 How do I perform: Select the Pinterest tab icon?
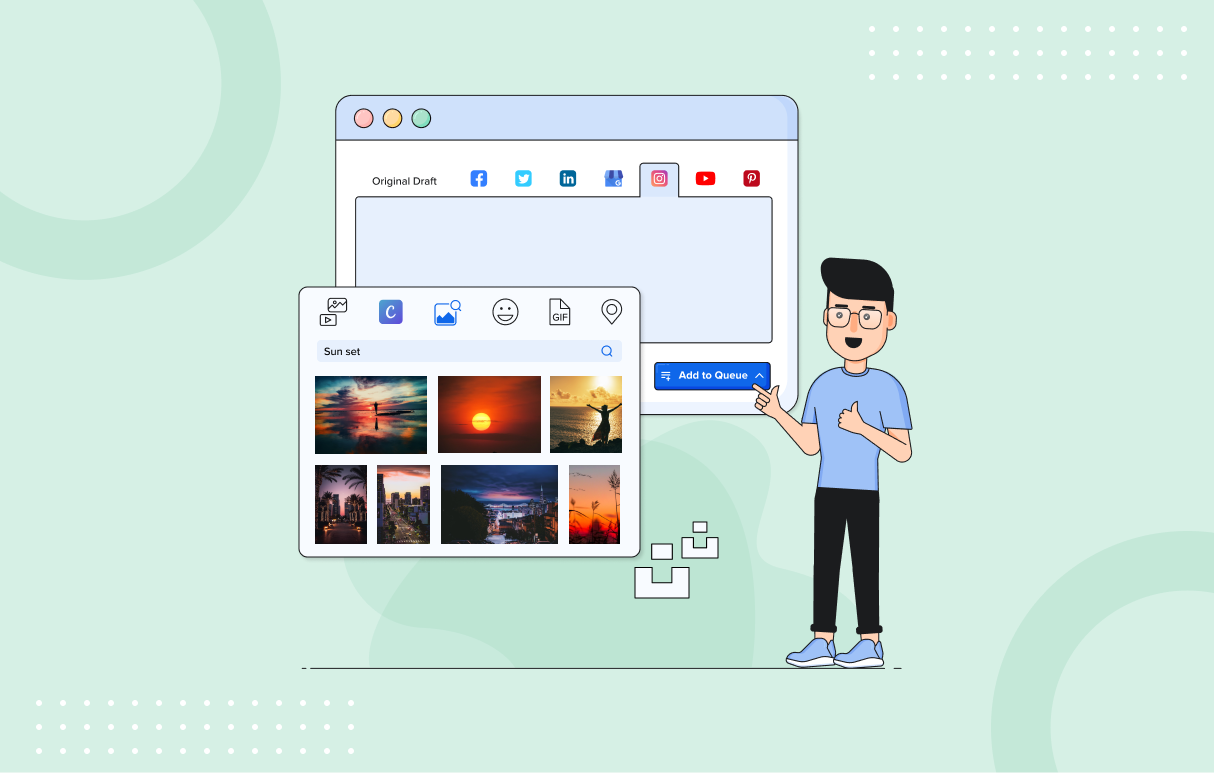tap(751, 178)
